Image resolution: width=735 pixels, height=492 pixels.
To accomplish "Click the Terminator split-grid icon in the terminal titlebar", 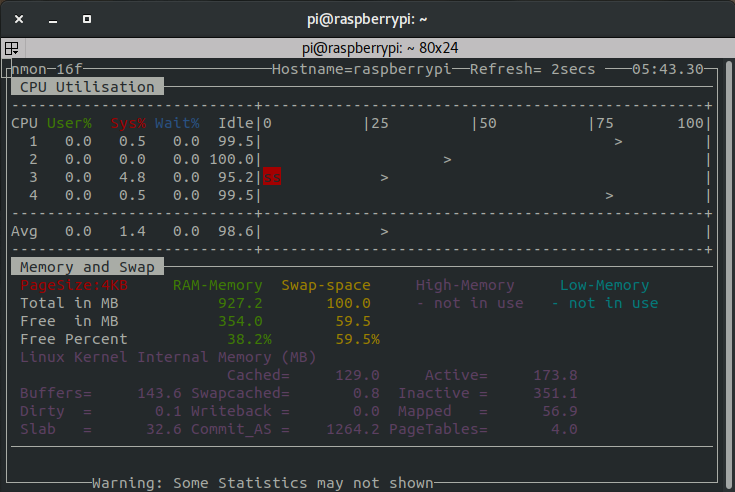I will tap(11, 48).
